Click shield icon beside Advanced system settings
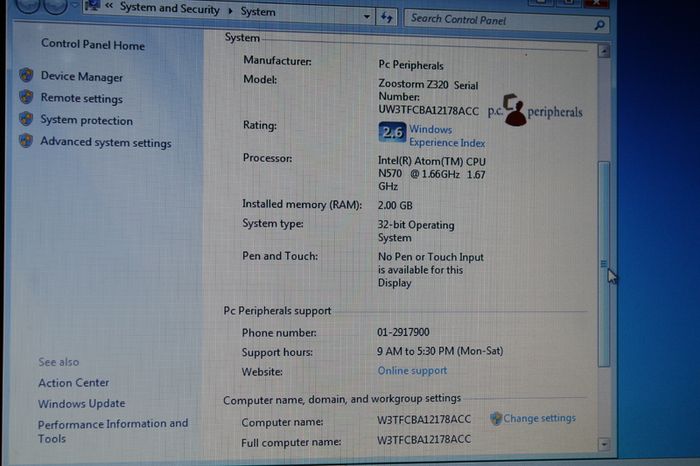 [x=26, y=140]
